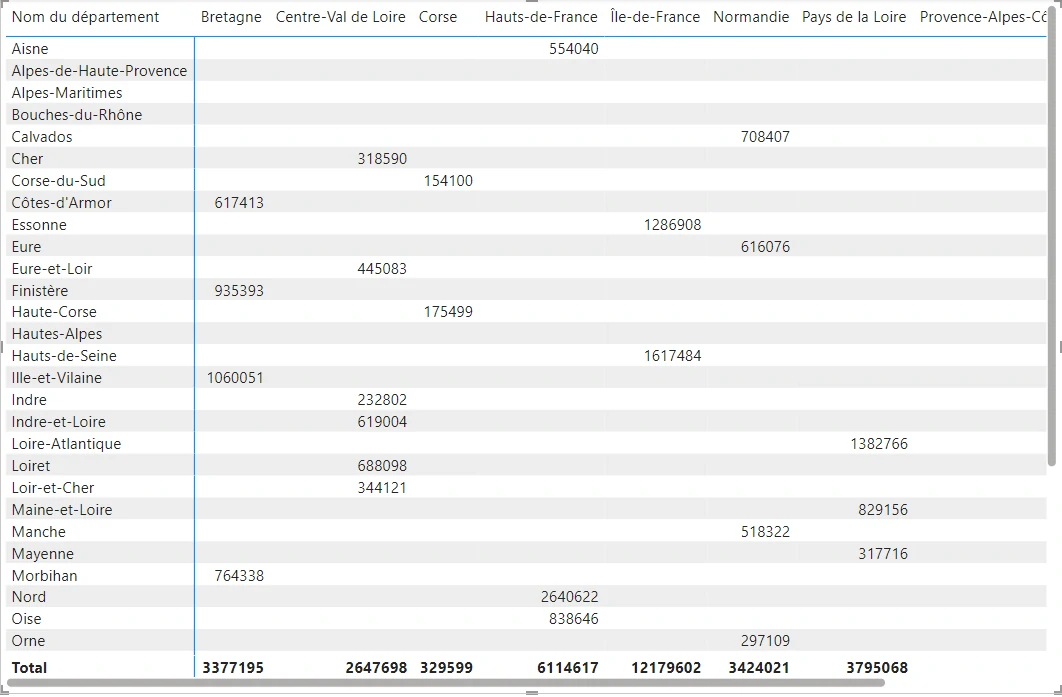The width and height of the screenshot is (1062, 697).
Task: Select the Corse column header
Action: (x=438, y=17)
